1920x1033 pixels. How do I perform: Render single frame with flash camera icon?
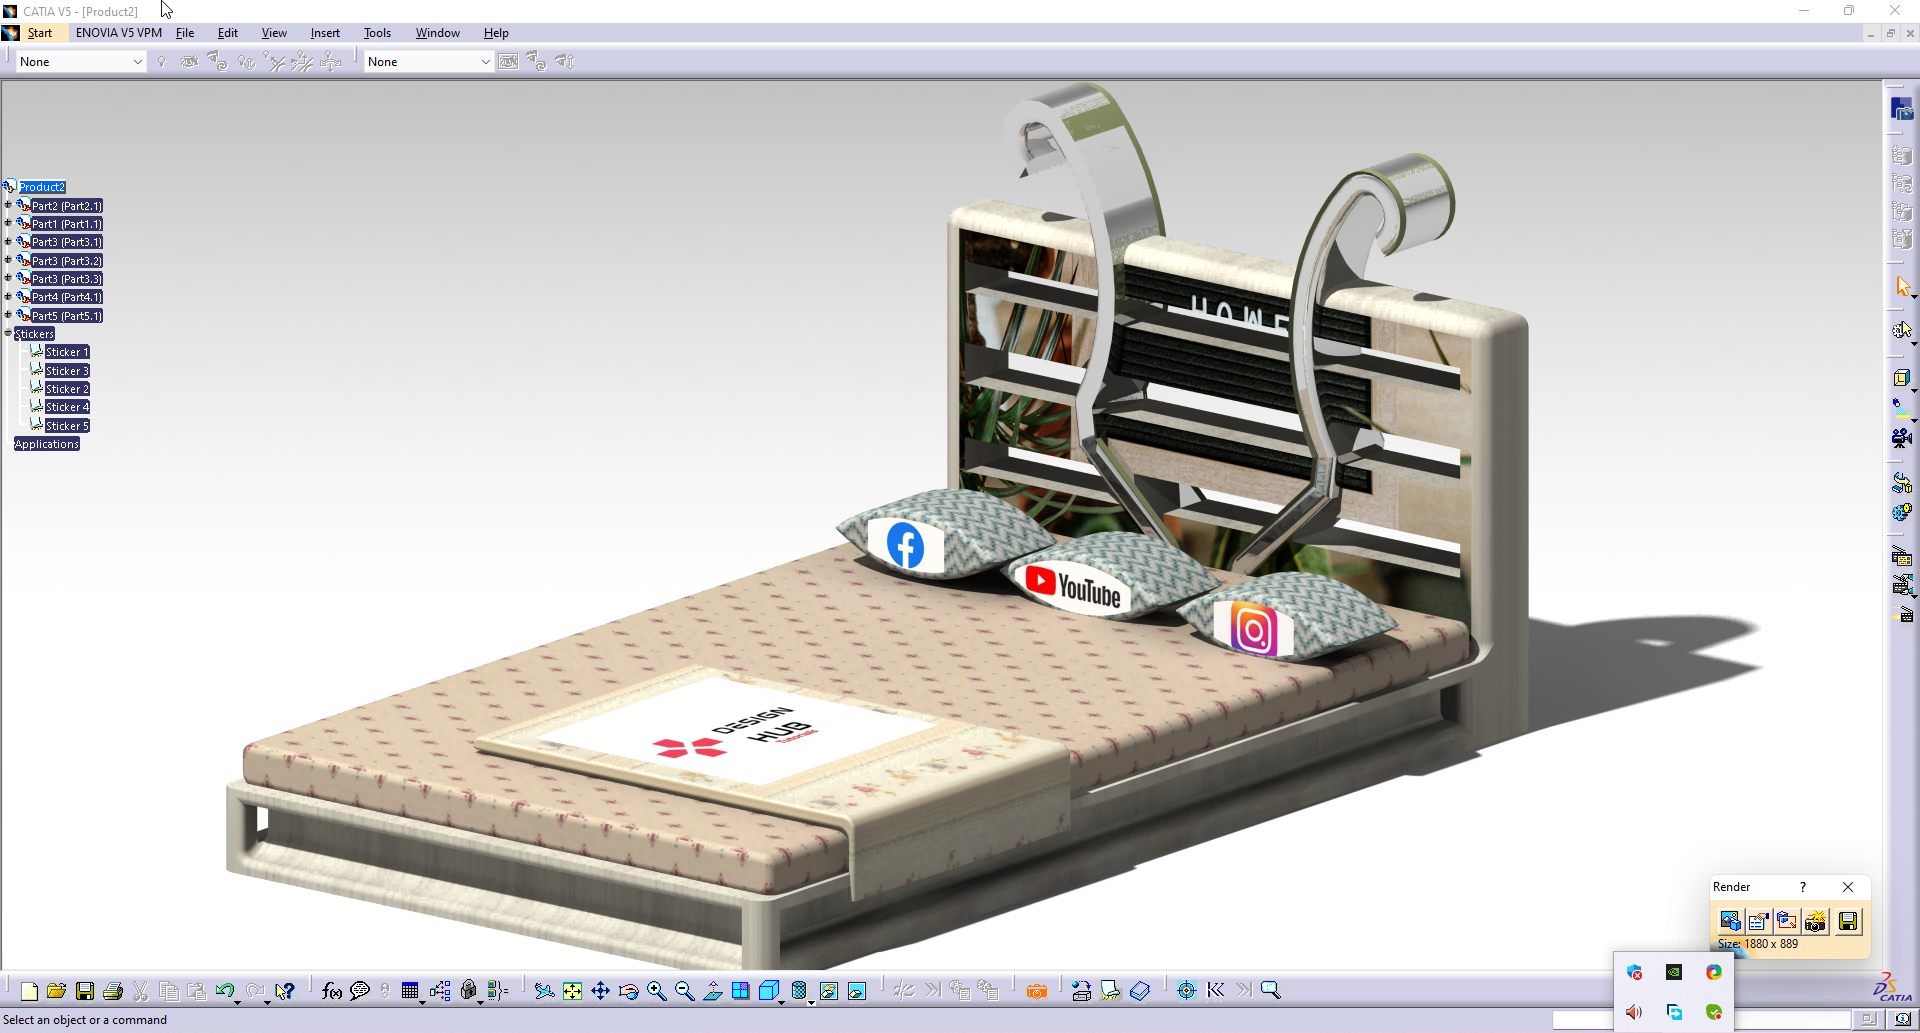1815,921
